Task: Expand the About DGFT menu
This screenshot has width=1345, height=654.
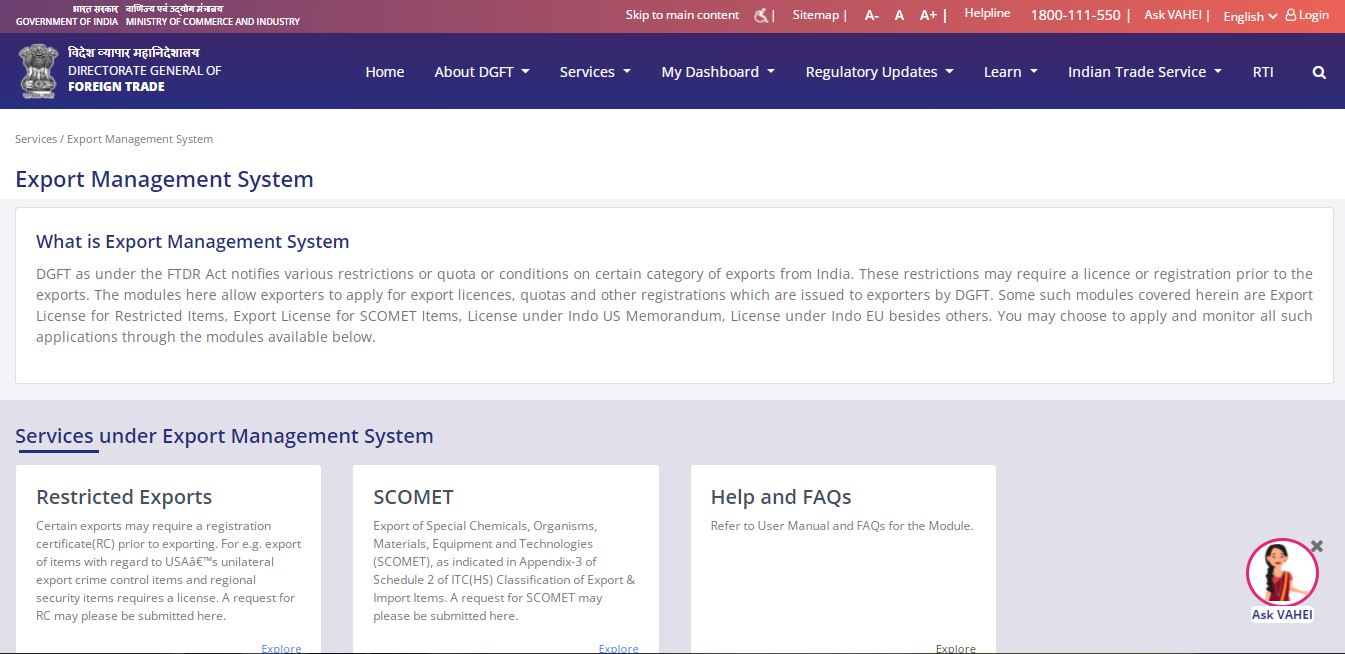Action: pos(481,72)
